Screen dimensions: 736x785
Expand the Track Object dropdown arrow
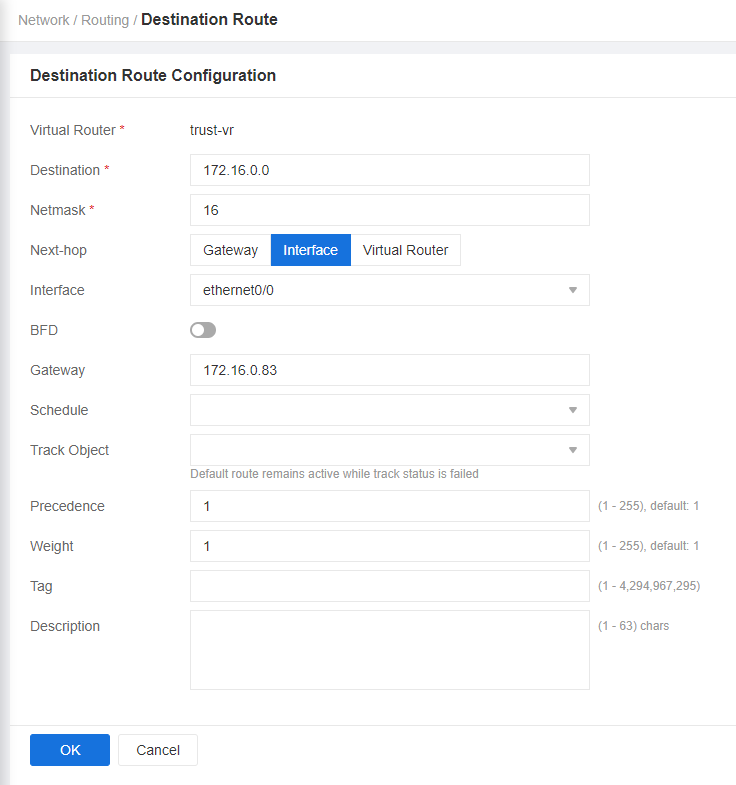(573, 450)
